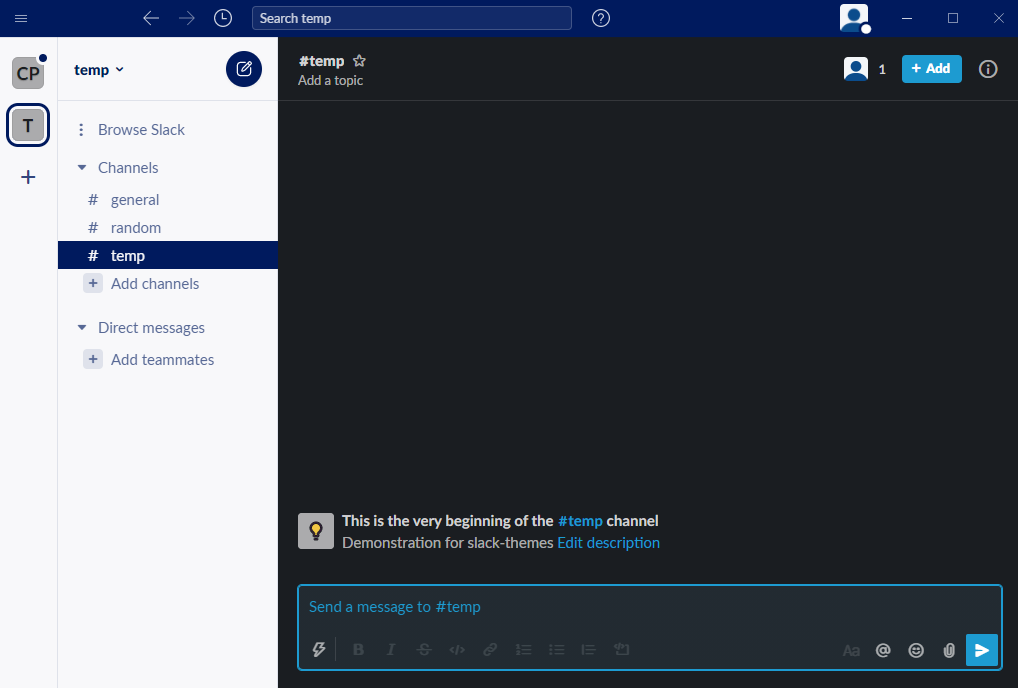Click Edit description link
Screen dimensions: 1018x688
pyautogui.click(x=608, y=543)
